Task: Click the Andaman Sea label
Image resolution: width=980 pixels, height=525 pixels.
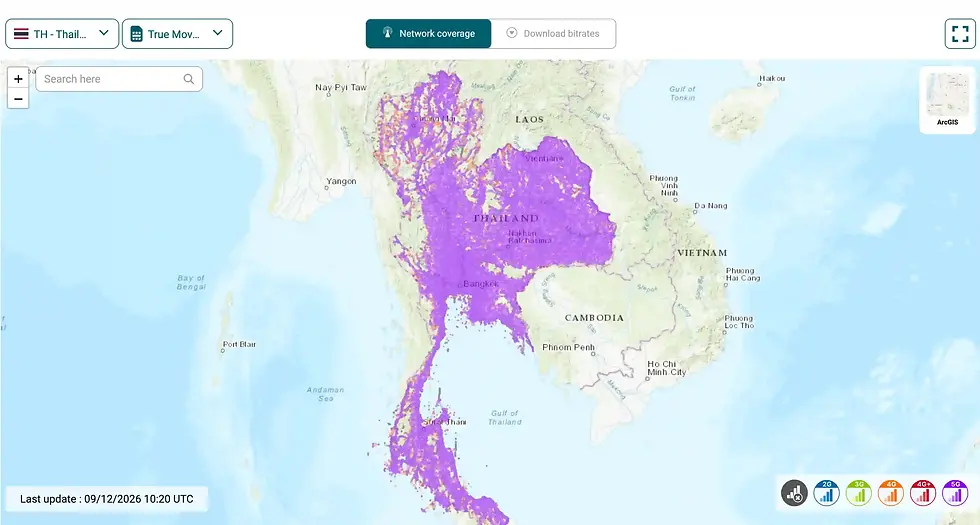Action: pos(325,394)
